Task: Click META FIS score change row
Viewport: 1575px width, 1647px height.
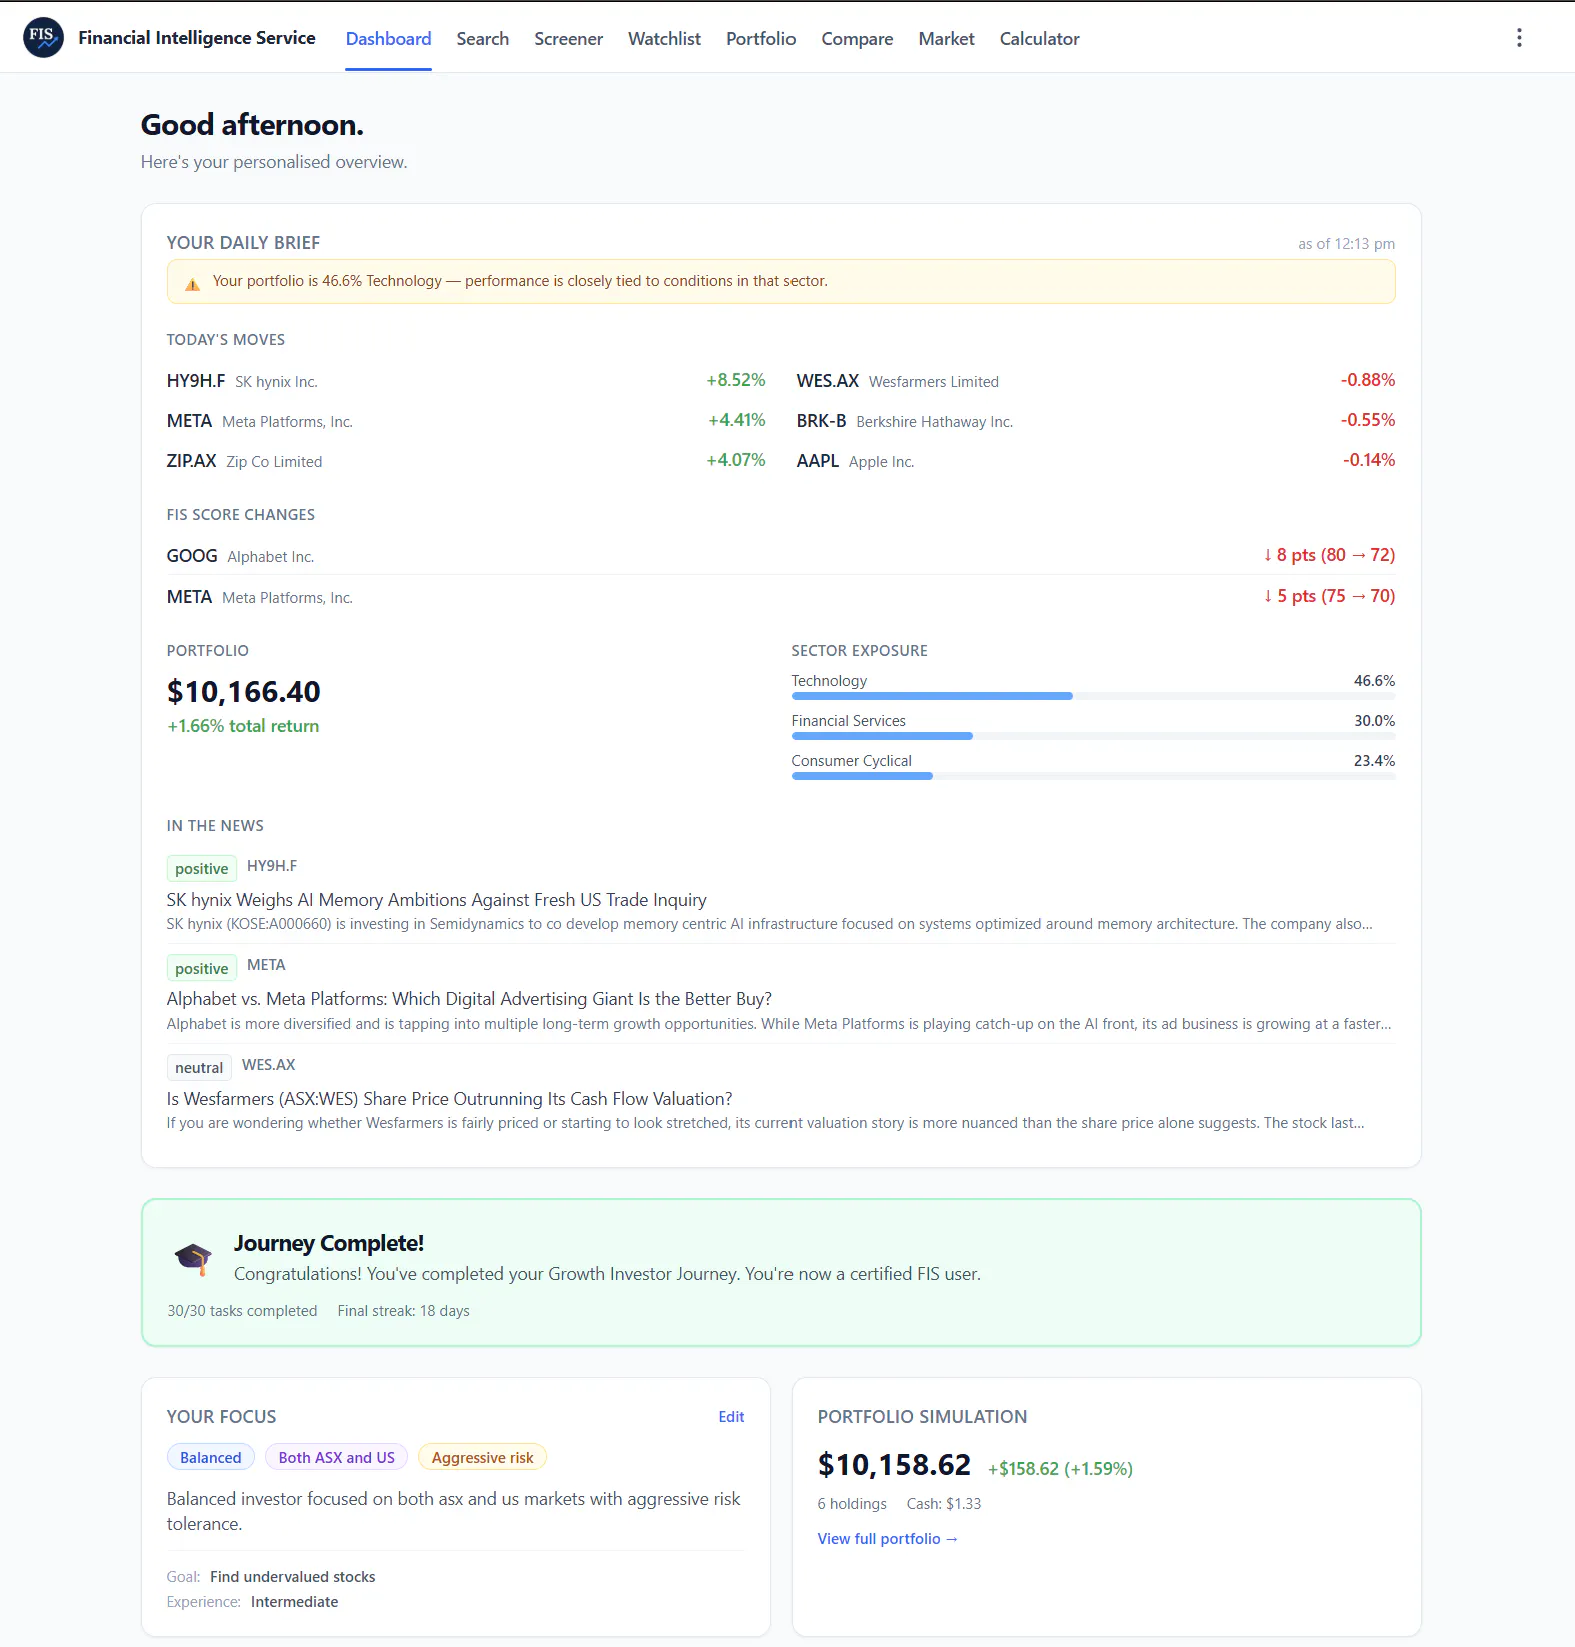Action: click(781, 597)
